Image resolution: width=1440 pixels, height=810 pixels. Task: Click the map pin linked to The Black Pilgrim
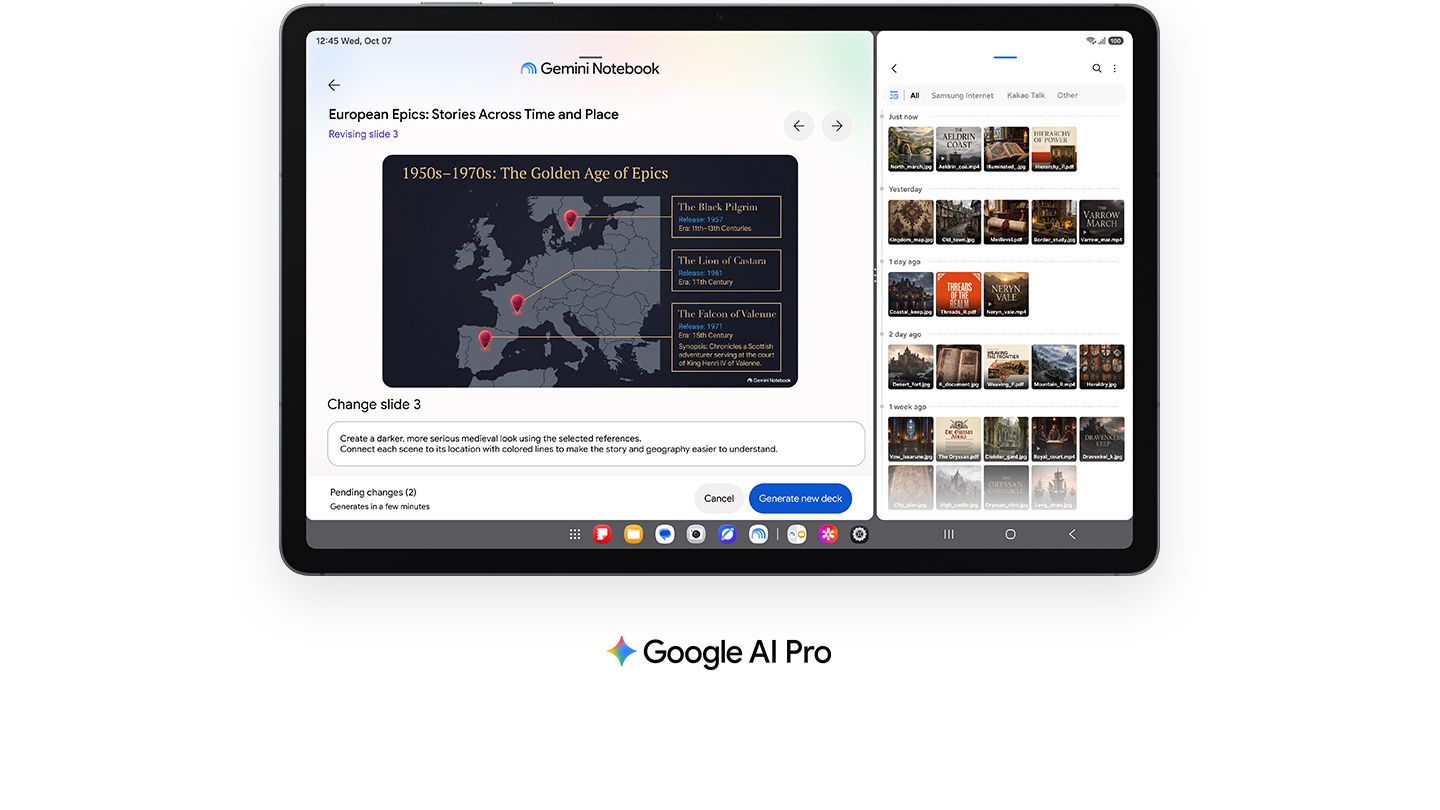(x=571, y=219)
